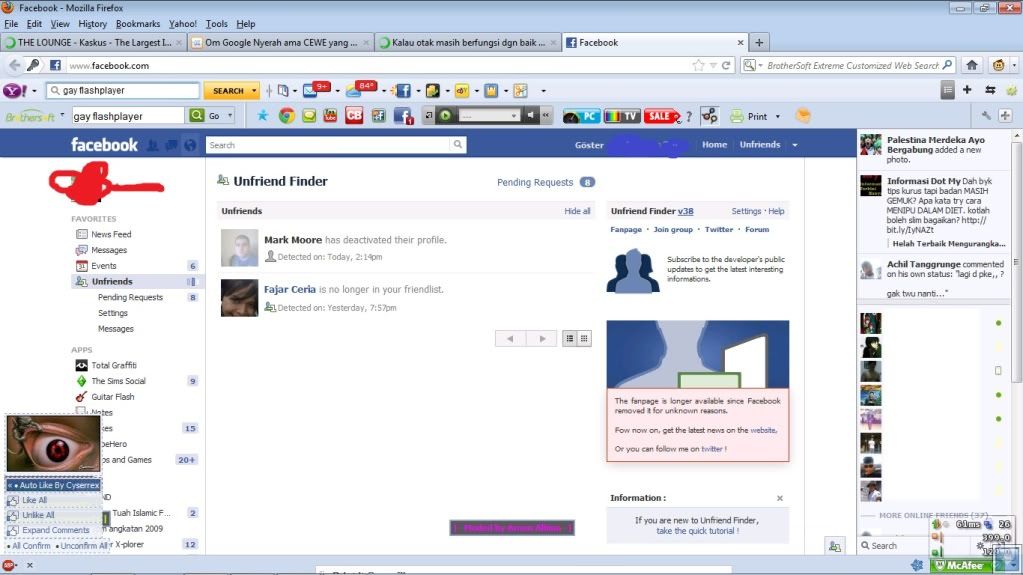The height and width of the screenshot is (575, 1023).
Task: Click the printer Print icon
Action: (x=737, y=116)
